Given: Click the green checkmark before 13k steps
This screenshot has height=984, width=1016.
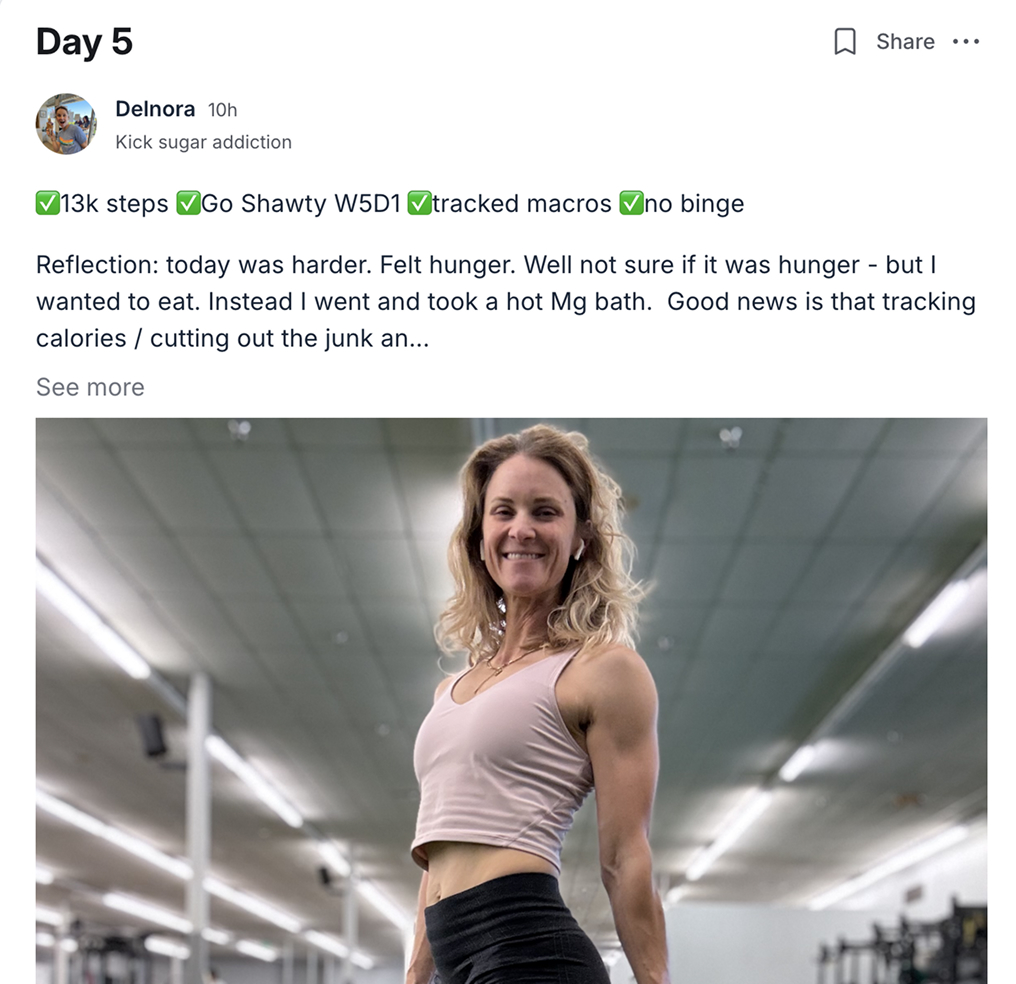Looking at the screenshot, I should tap(47, 203).
